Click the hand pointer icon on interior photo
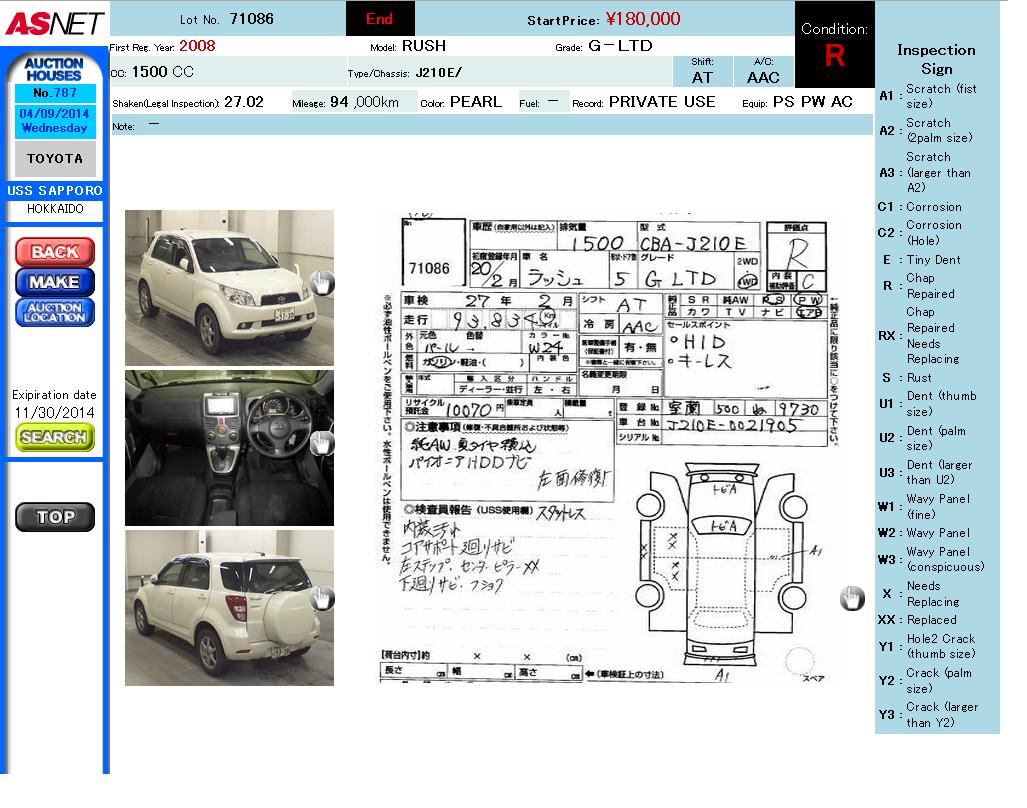 322,443
